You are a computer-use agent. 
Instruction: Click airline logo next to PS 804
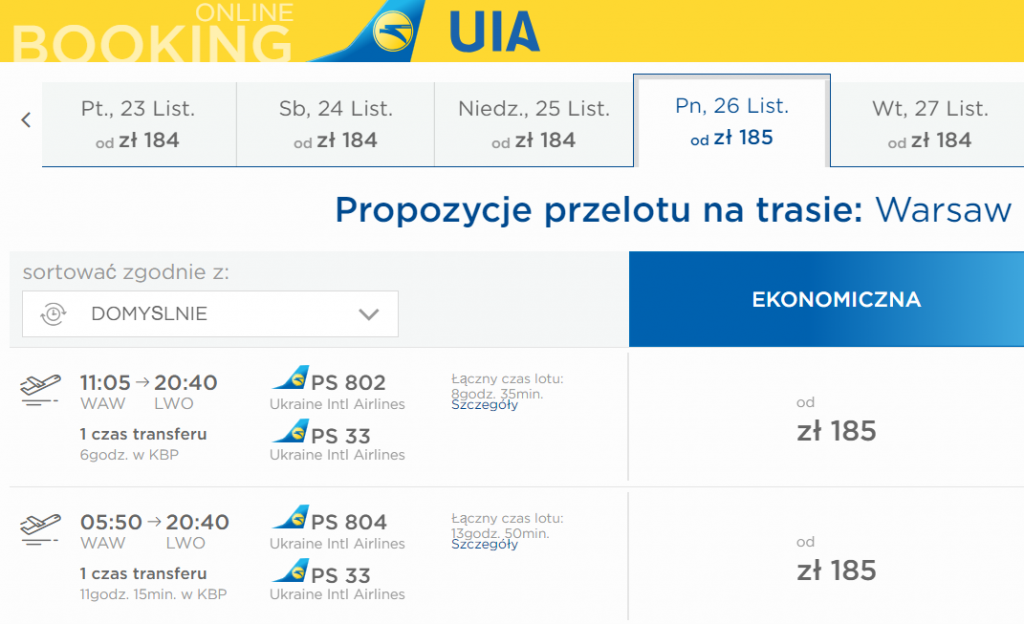(291, 520)
